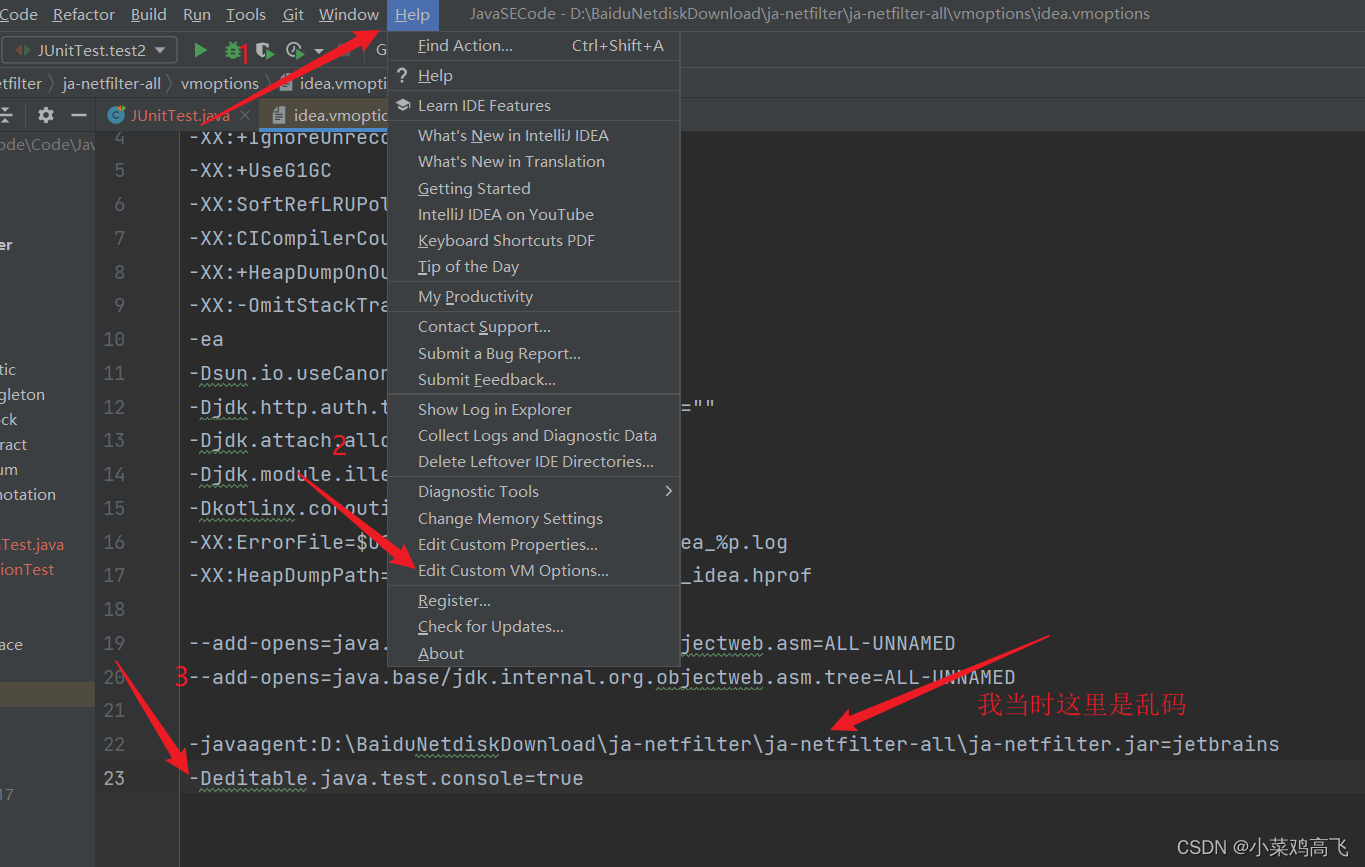Run JUnitTest.test2 with Coverage shield icon

(263, 49)
